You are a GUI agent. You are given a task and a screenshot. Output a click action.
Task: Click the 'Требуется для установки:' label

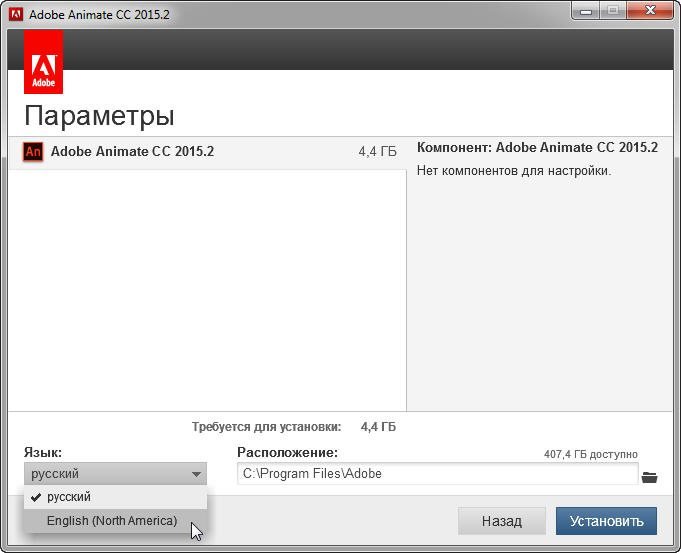(x=267, y=427)
